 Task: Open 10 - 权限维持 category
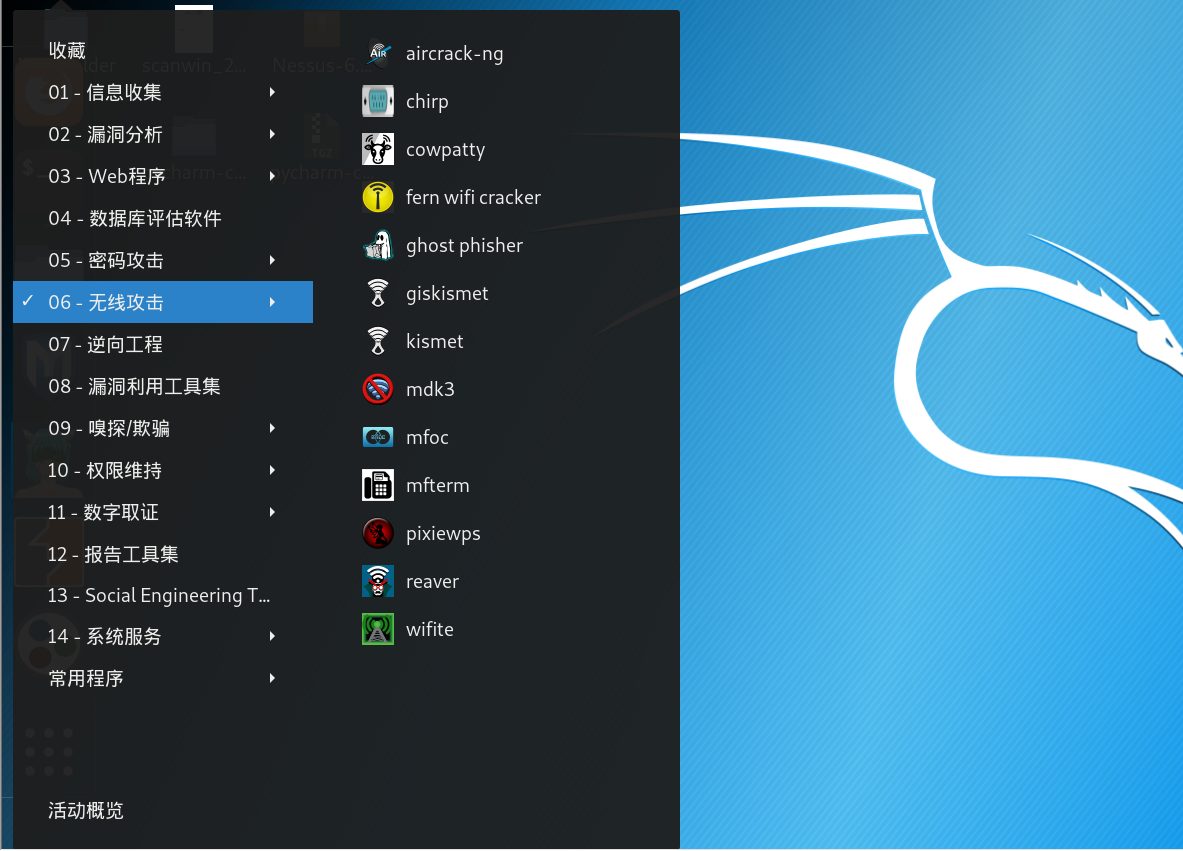pos(163,471)
